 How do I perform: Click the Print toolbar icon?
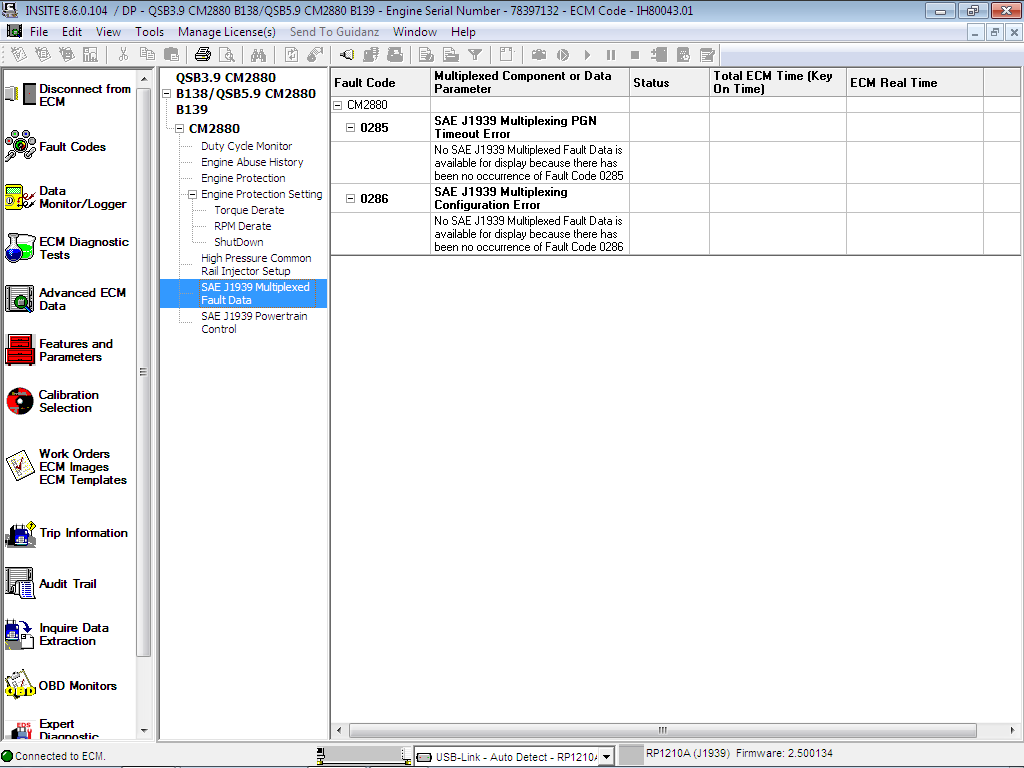tap(204, 55)
